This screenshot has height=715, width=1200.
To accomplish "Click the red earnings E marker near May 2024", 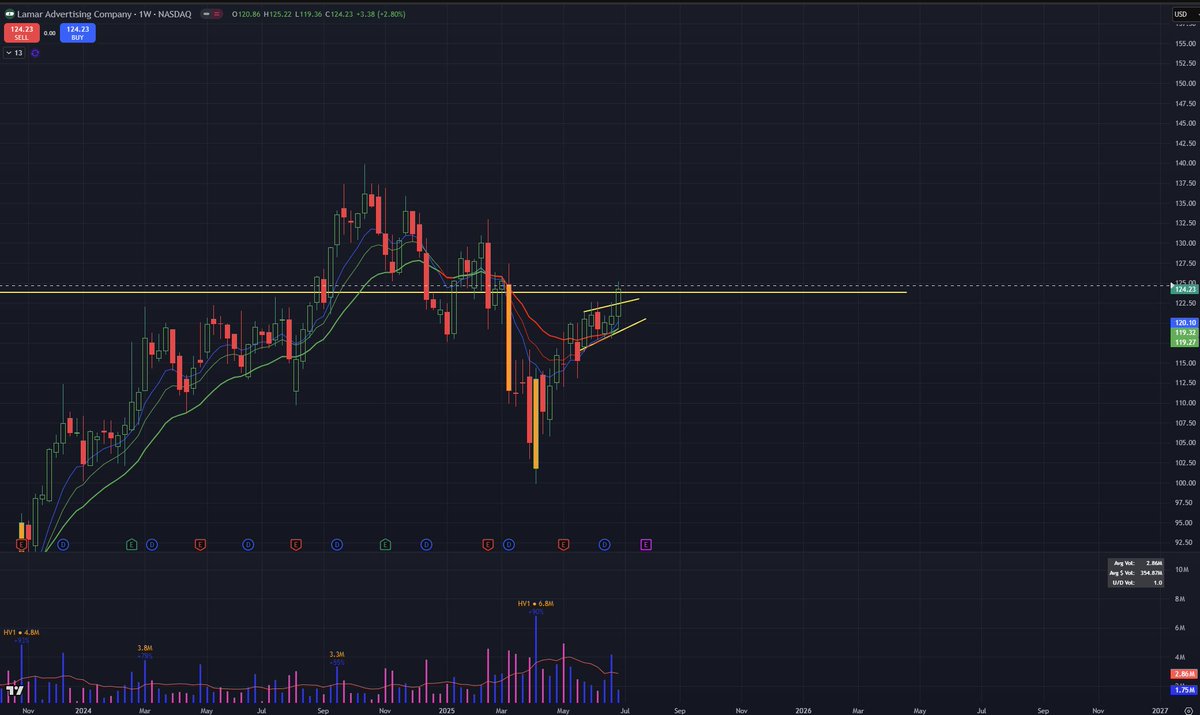I will [x=200, y=544].
